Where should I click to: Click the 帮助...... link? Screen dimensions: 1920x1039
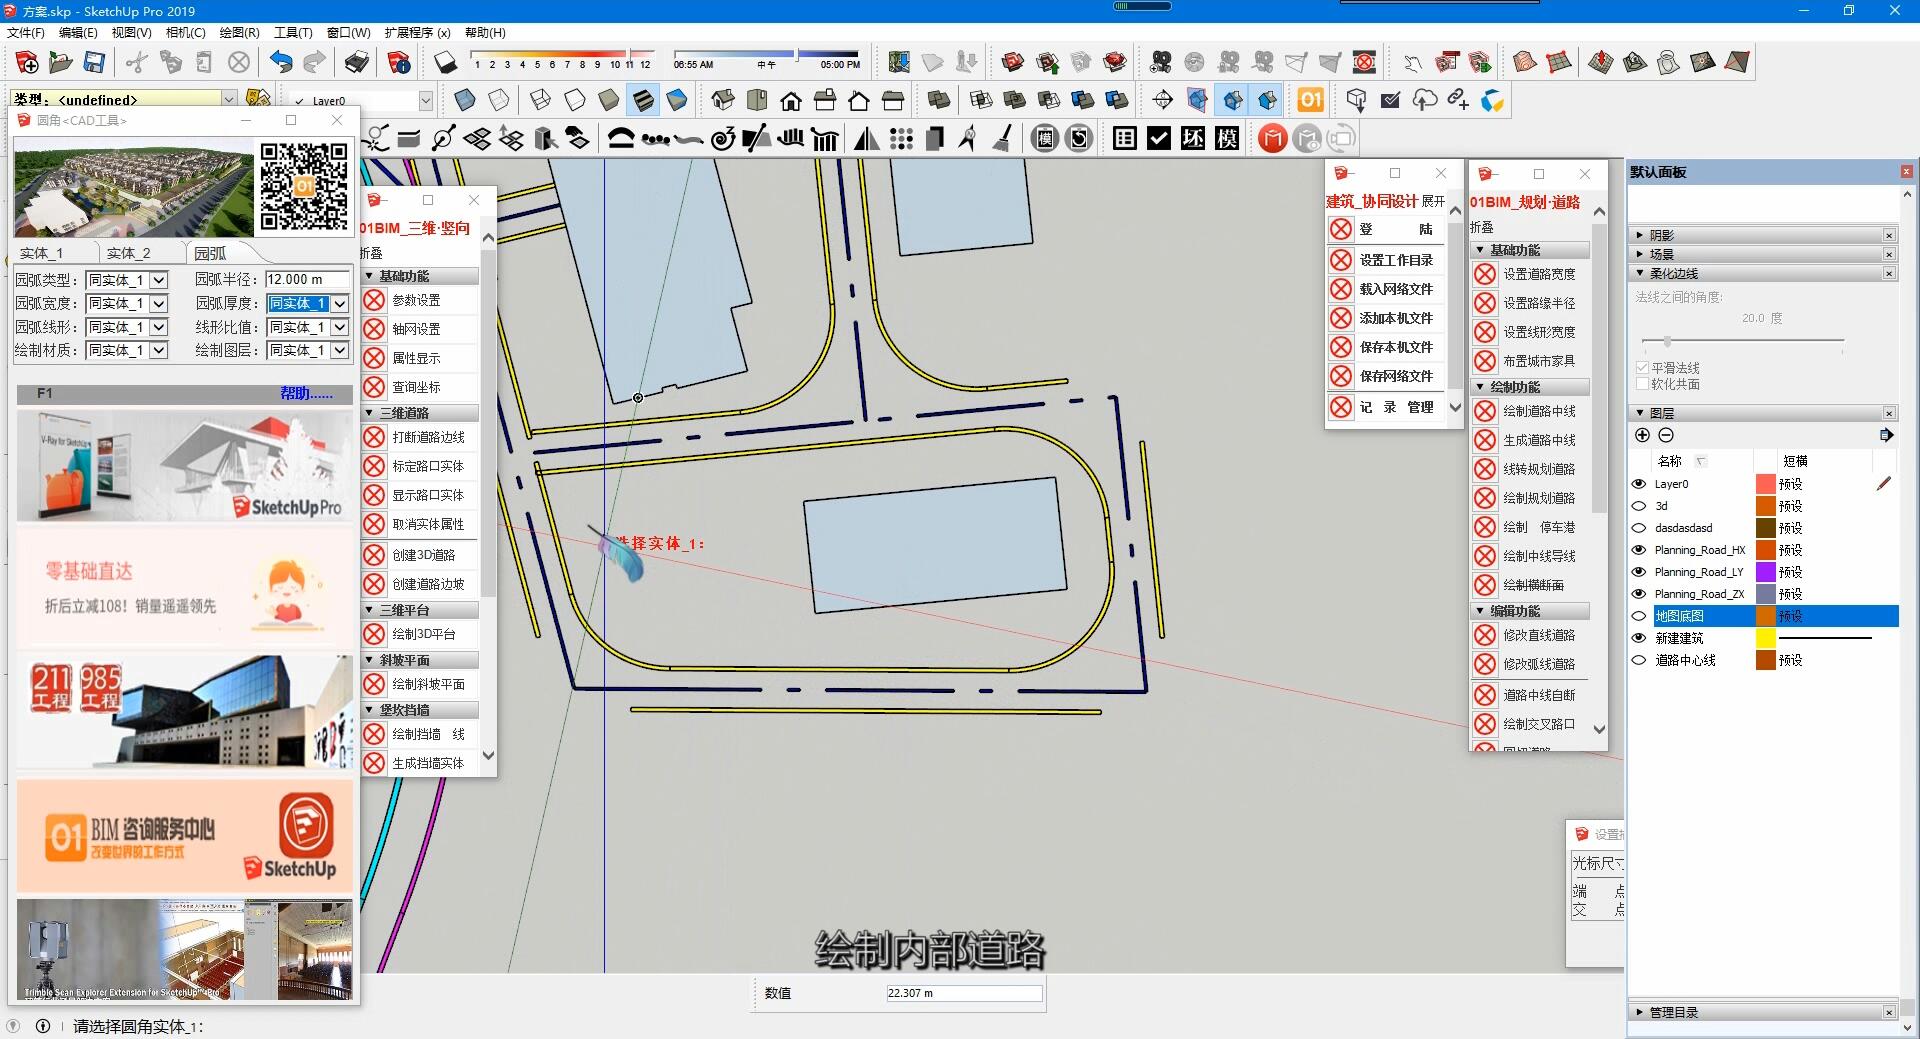(306, 394)
